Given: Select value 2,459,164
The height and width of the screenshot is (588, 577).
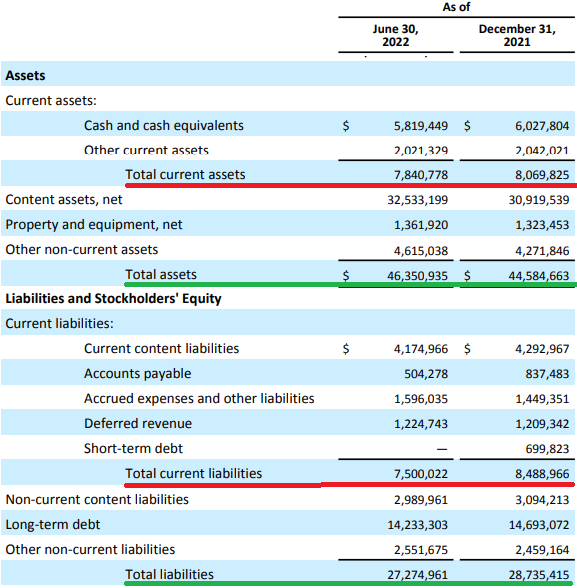Looking at the screenshot, I should pos(542,550).
